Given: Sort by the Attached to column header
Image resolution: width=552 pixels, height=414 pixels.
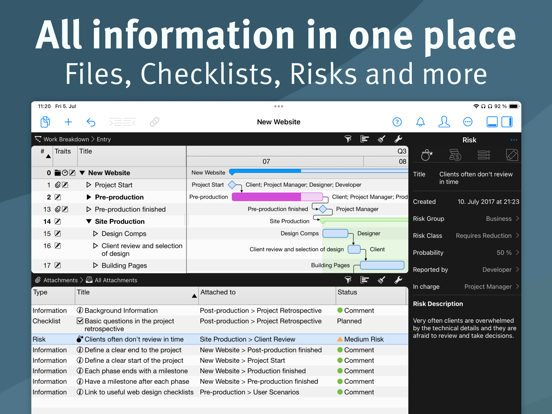Looking at the screenshot, I should [267, 295].
